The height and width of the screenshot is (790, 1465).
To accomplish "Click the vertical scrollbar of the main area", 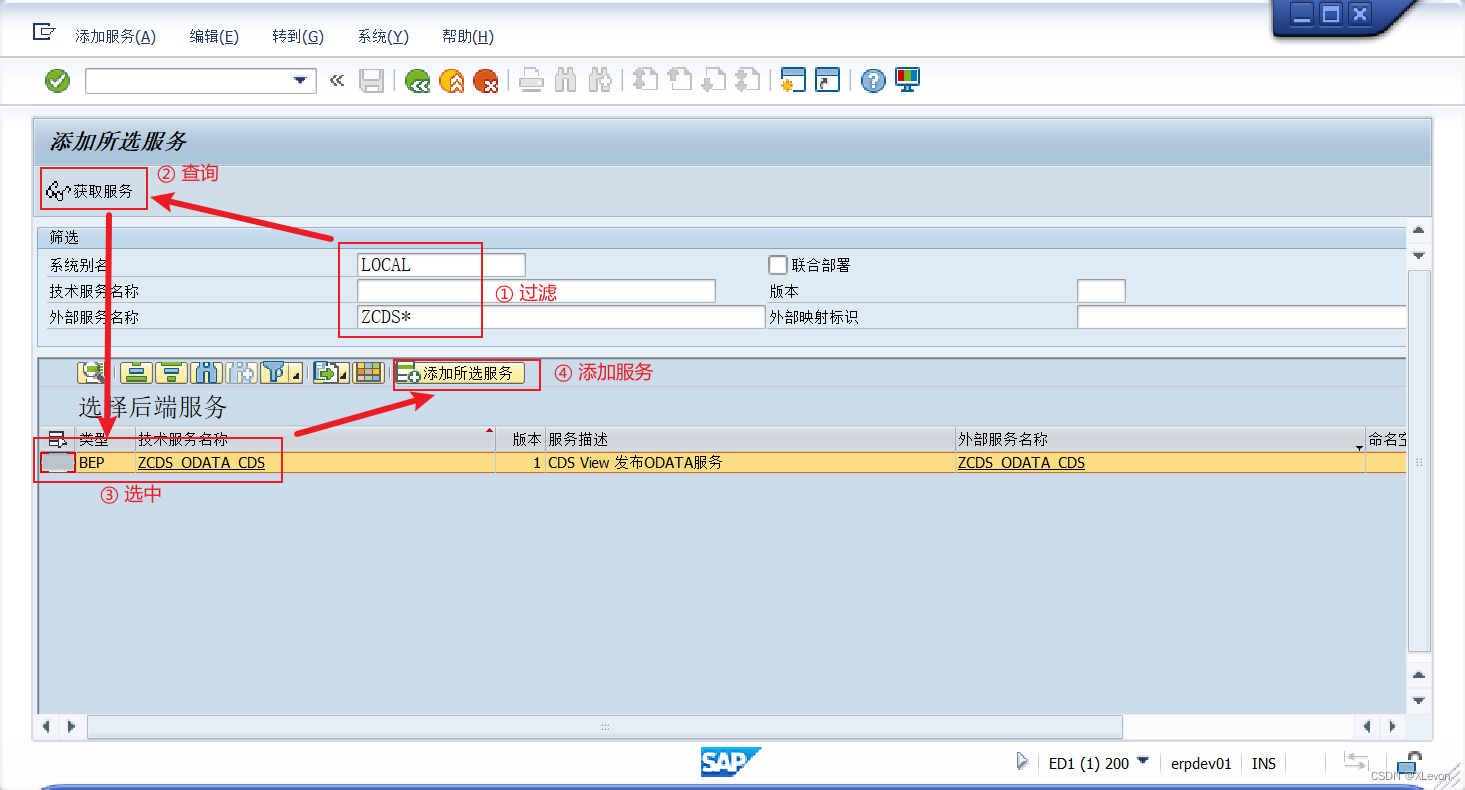I will click(x=1418, y=460).
